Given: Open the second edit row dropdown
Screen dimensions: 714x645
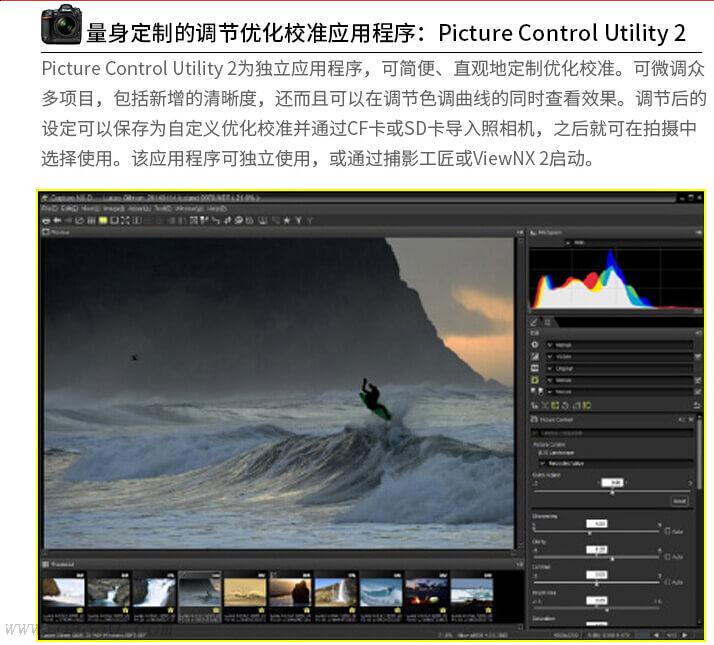Looking at the screenshot, I should click(x=619, y=357).
